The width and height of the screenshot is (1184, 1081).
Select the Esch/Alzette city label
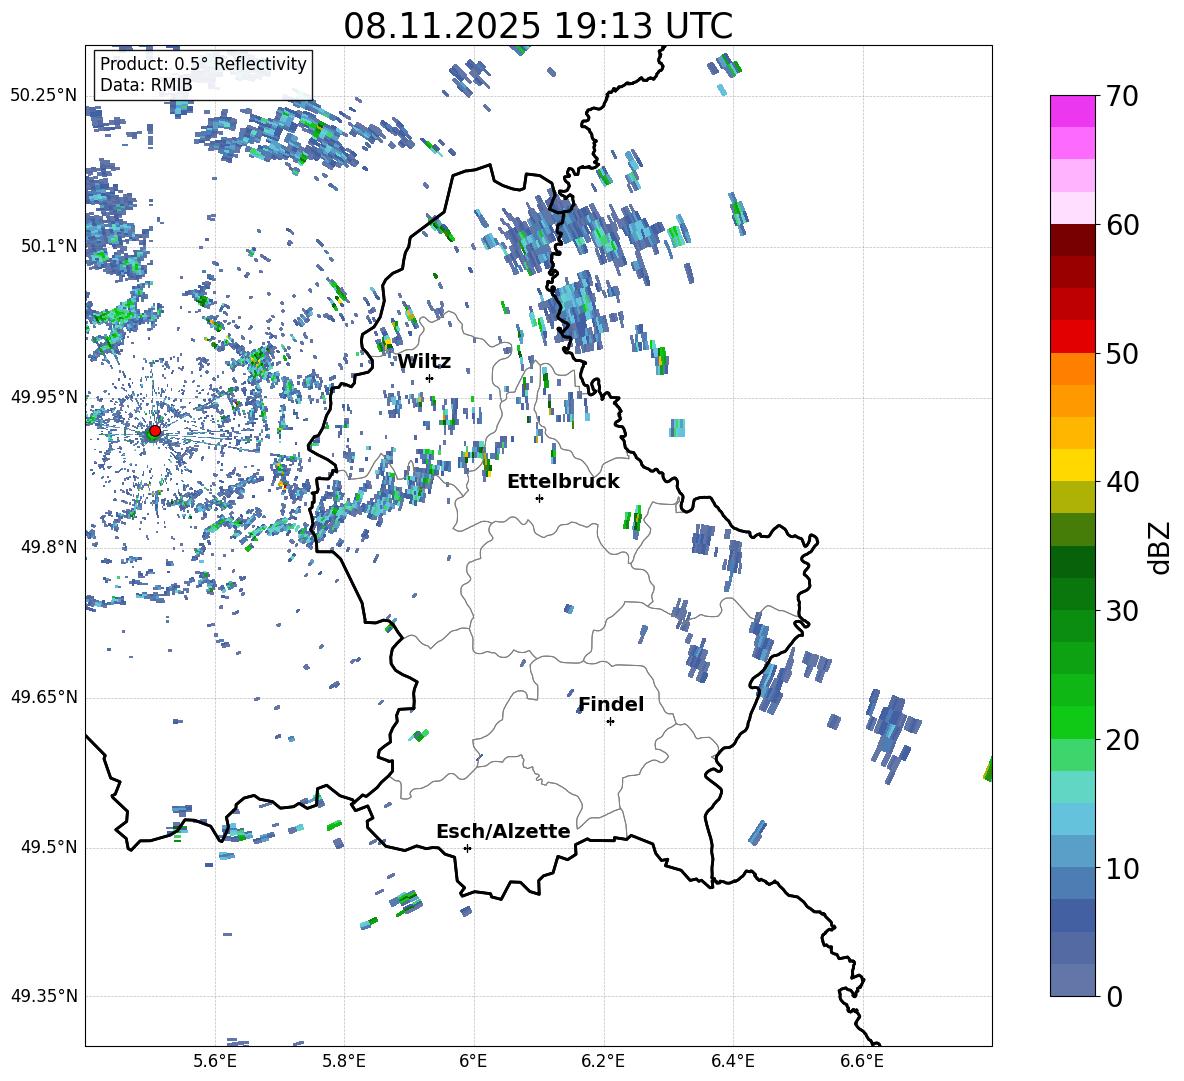point(503,831)
